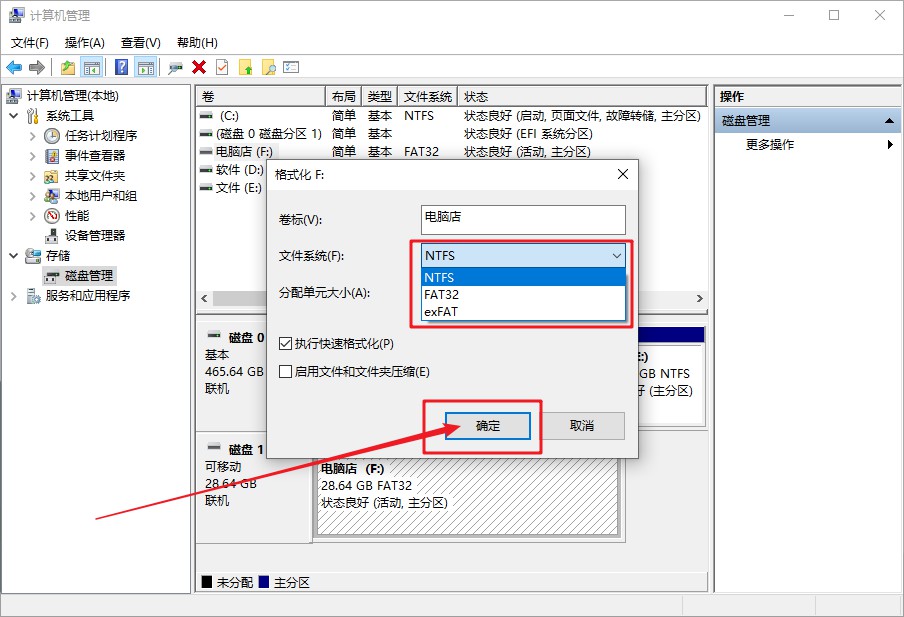The width and height of the screenshot is (904, 617).
Task: Toggle the console tree visibility icon
Action: point(92,67)
